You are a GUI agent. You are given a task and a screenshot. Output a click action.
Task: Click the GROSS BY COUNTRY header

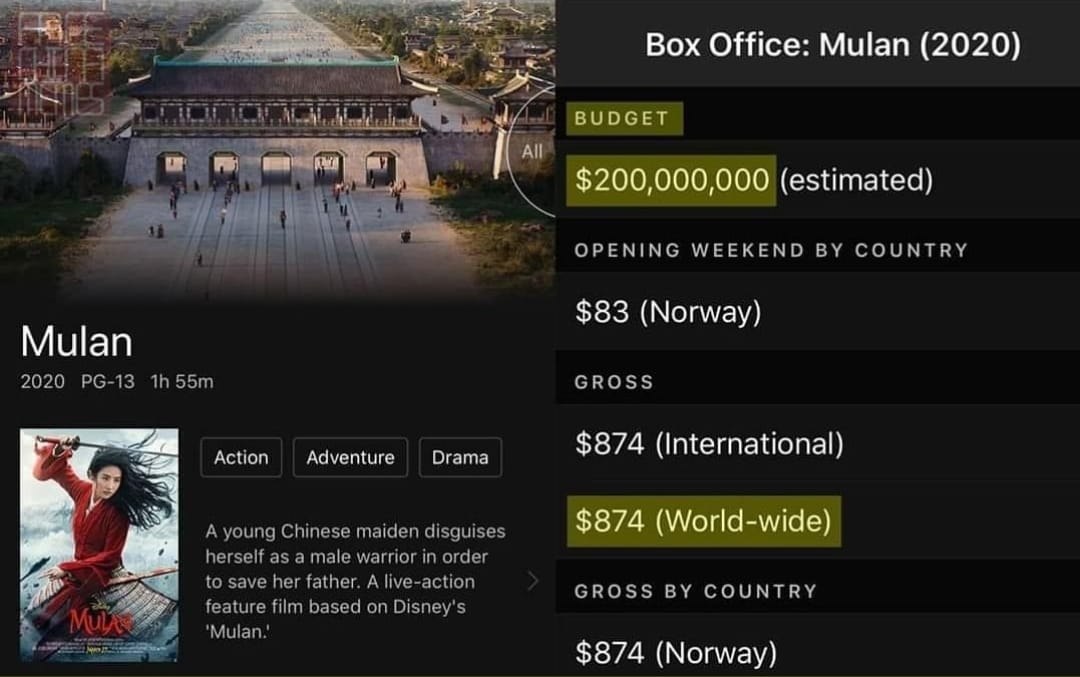[696, 592]
